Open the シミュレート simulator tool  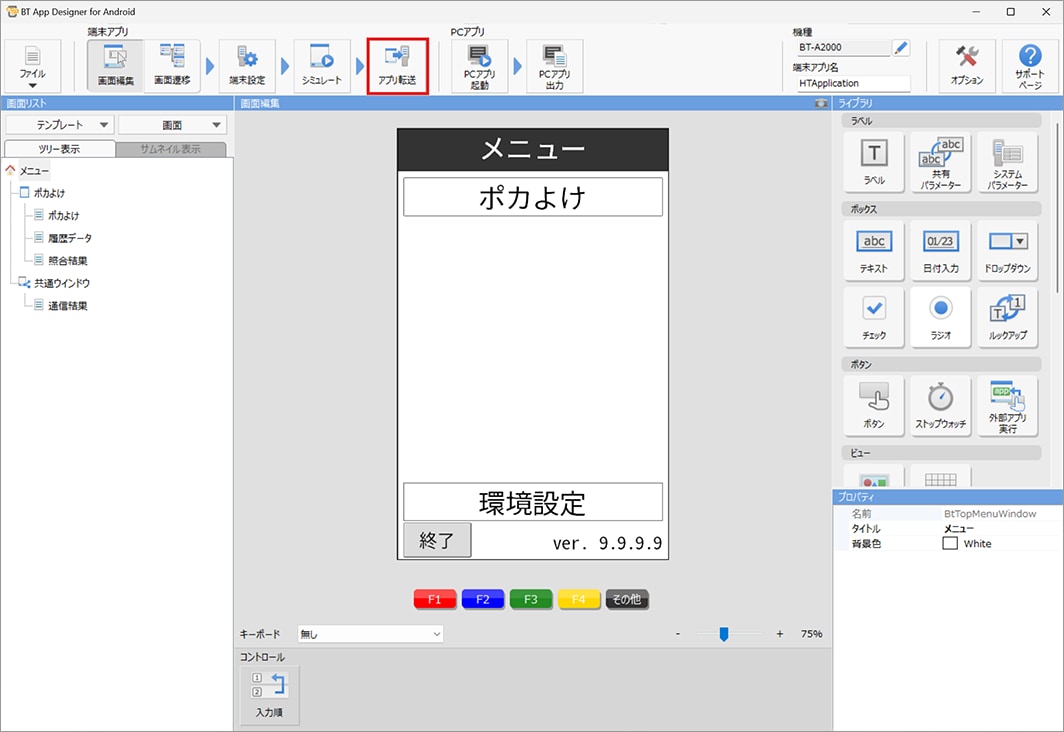coord(321,66)
